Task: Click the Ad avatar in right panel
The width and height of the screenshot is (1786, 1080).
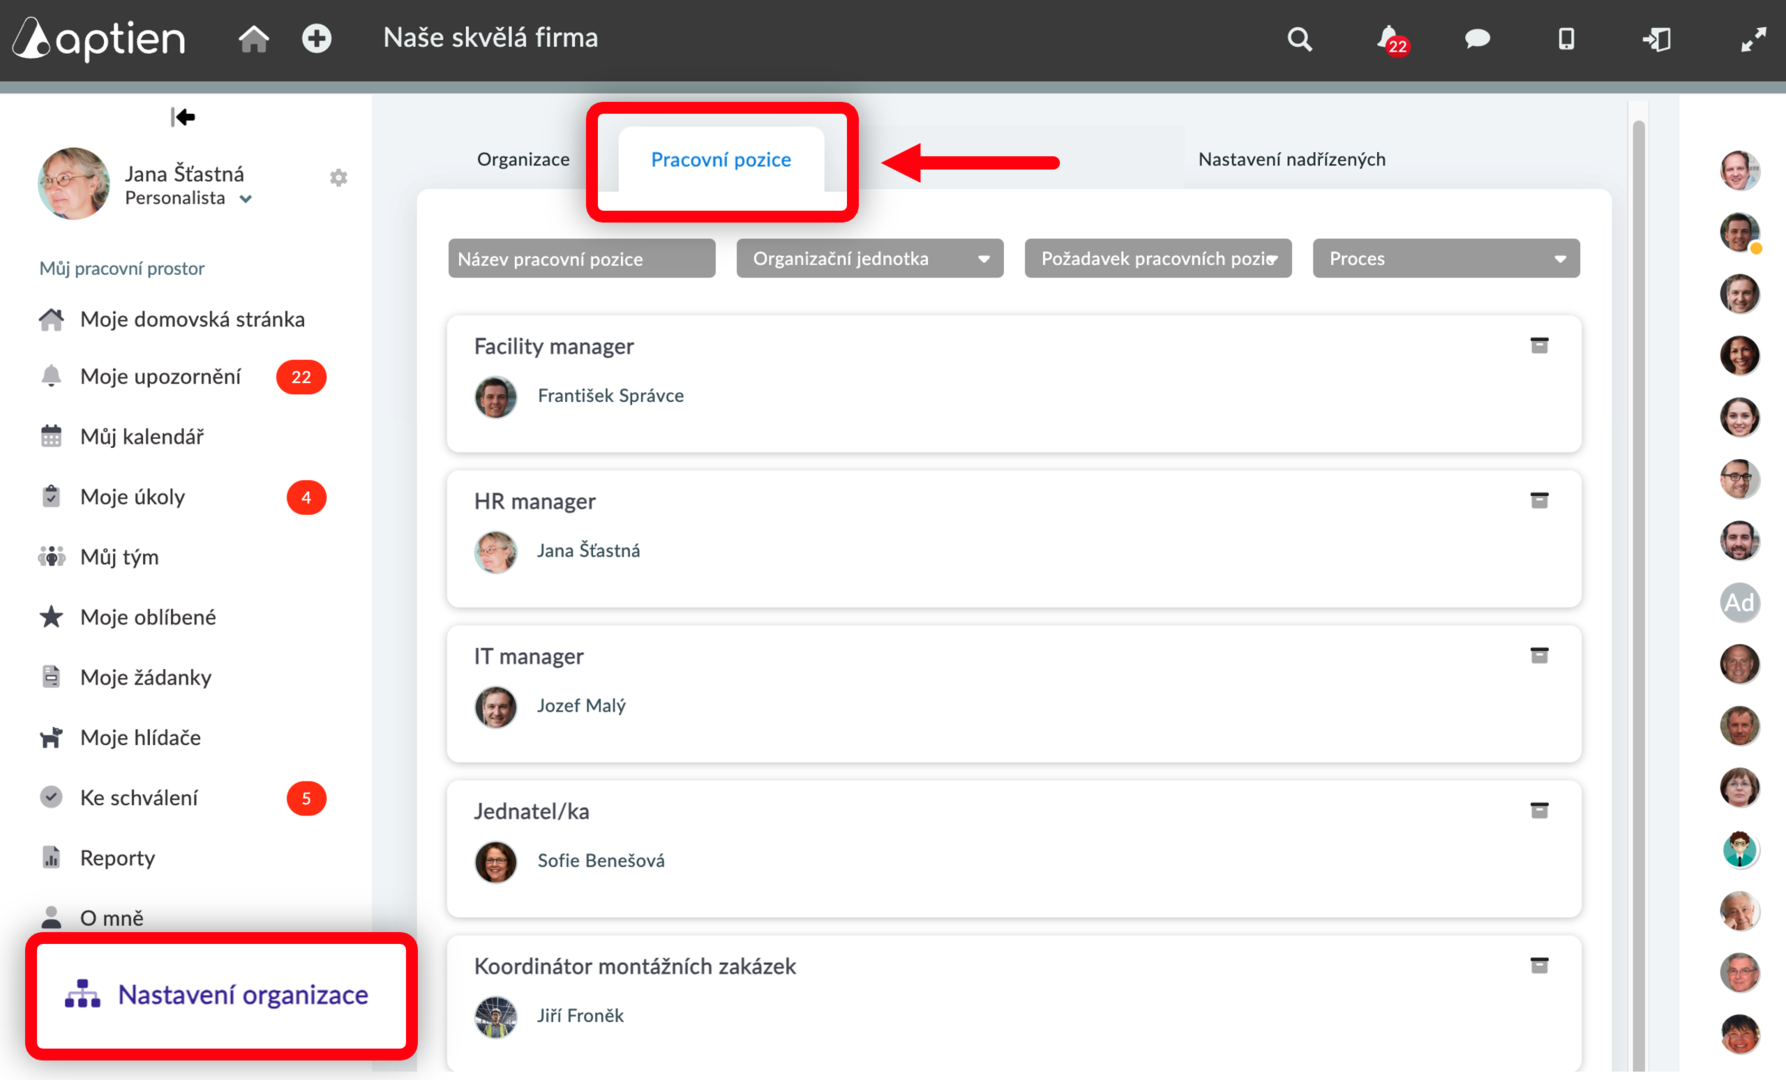Action: coord(1739,602)
